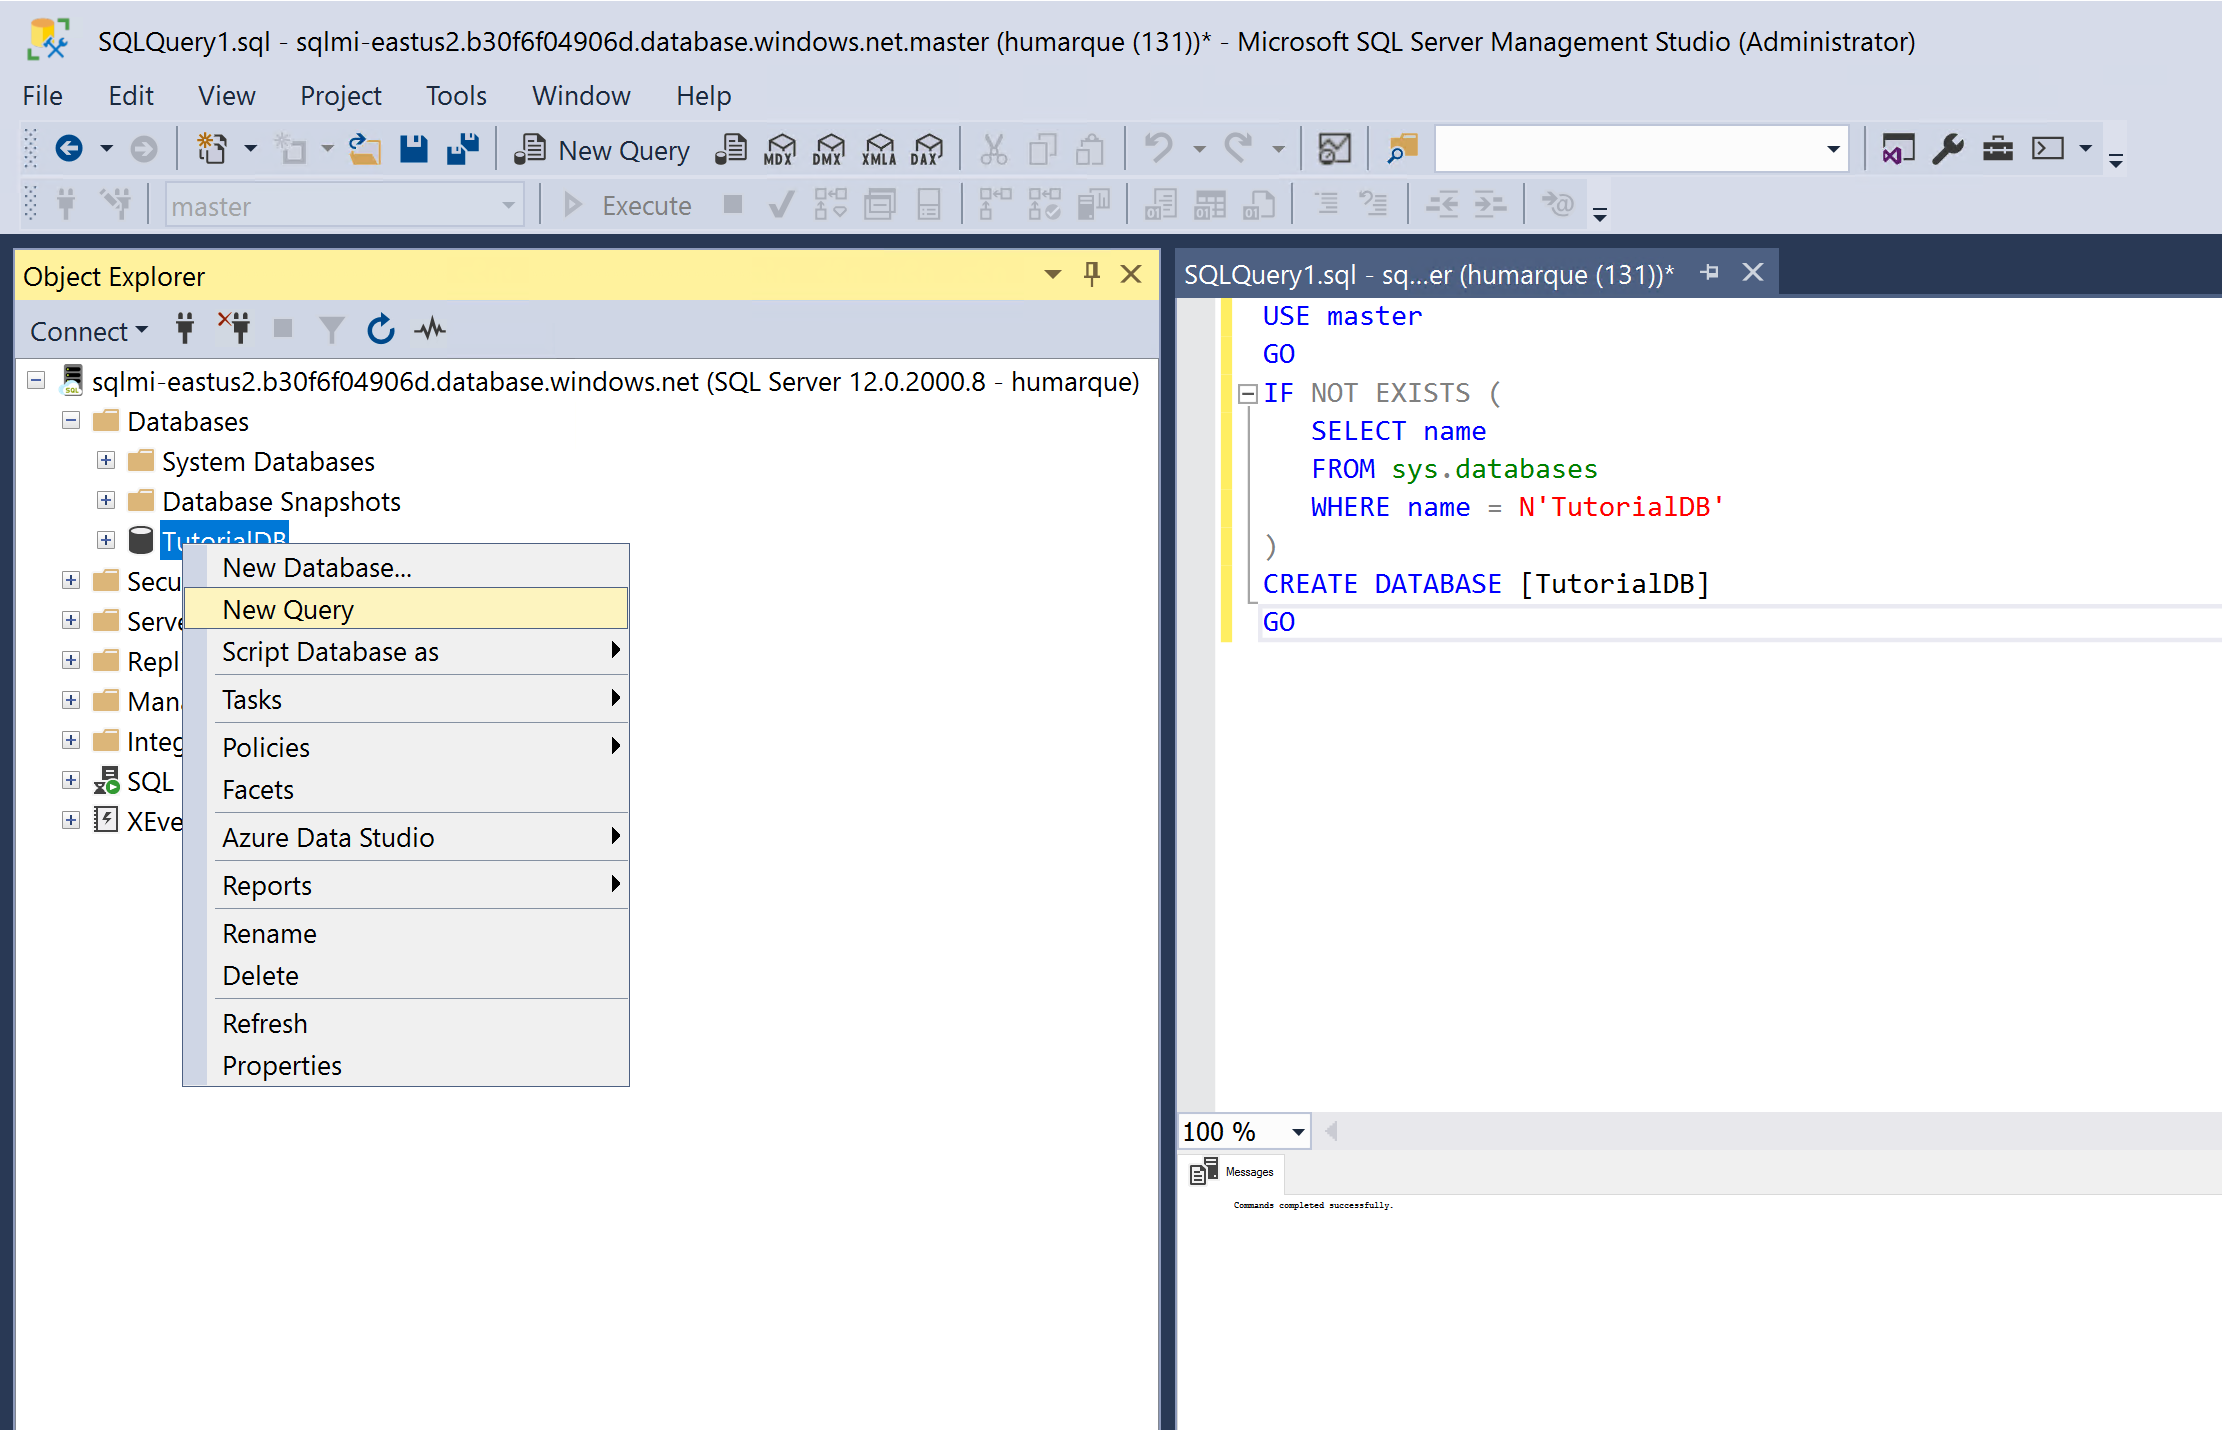Click the Messages tab icon in results

click(1204, 1171)
